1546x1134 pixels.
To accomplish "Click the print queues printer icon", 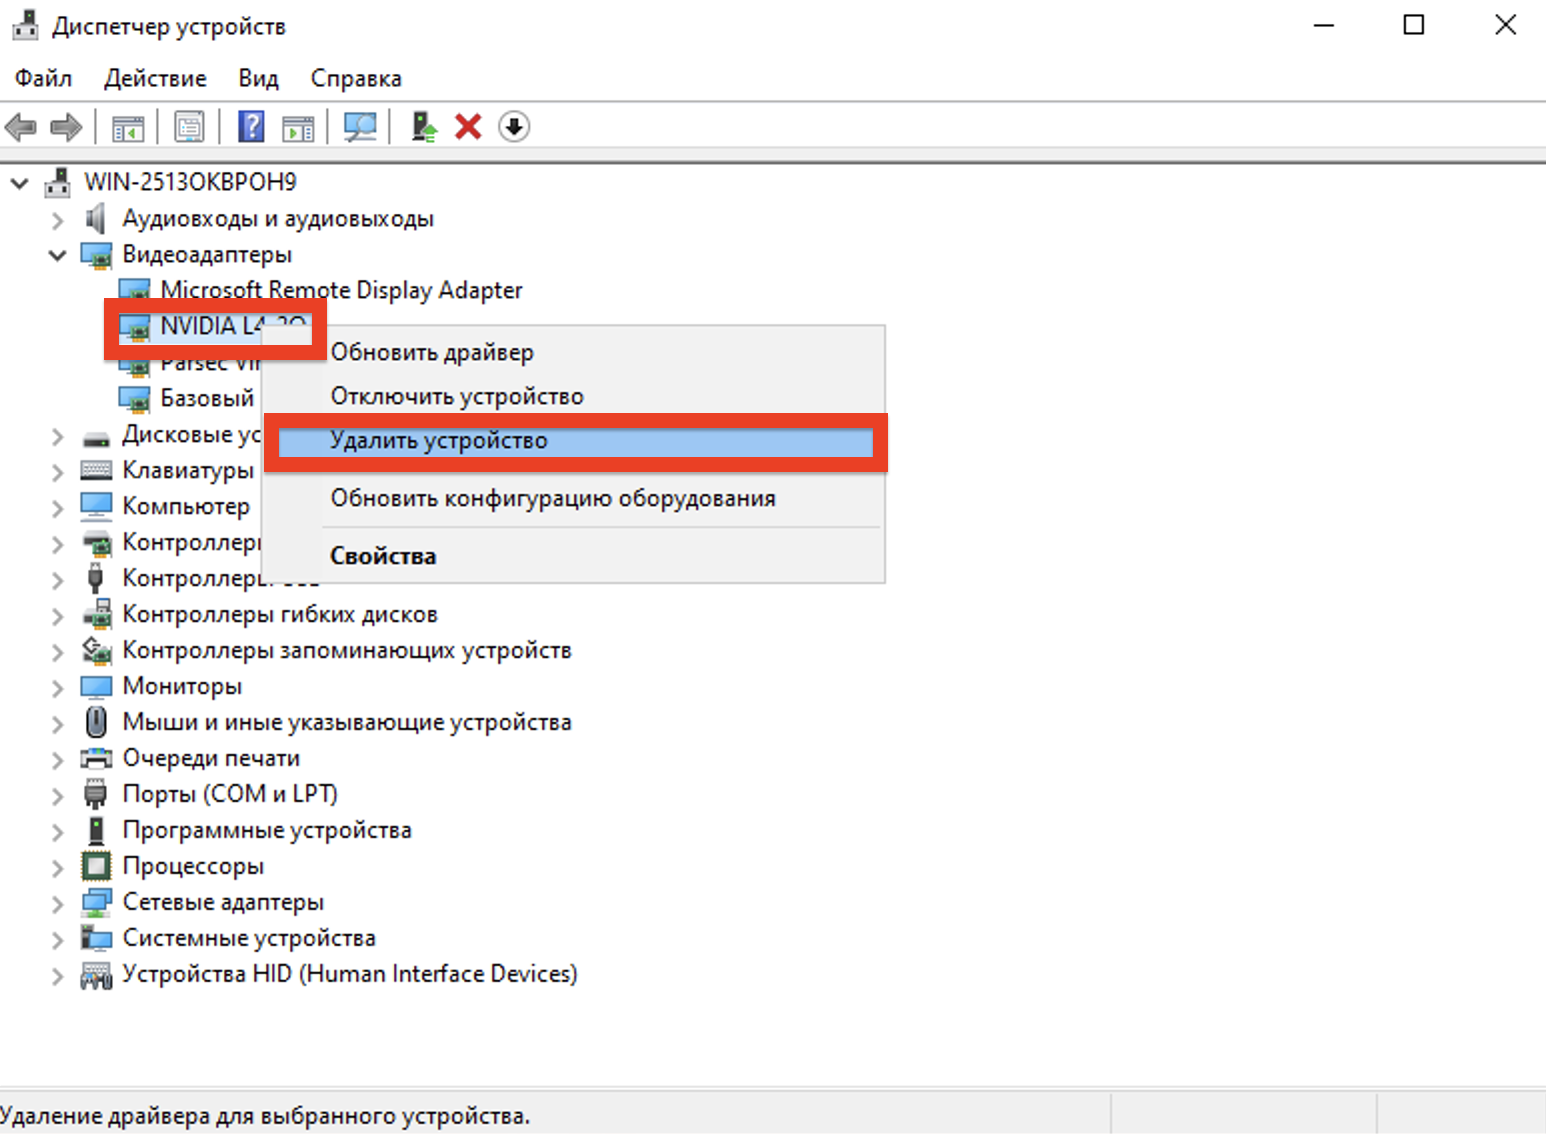I will tap(97, 758).
